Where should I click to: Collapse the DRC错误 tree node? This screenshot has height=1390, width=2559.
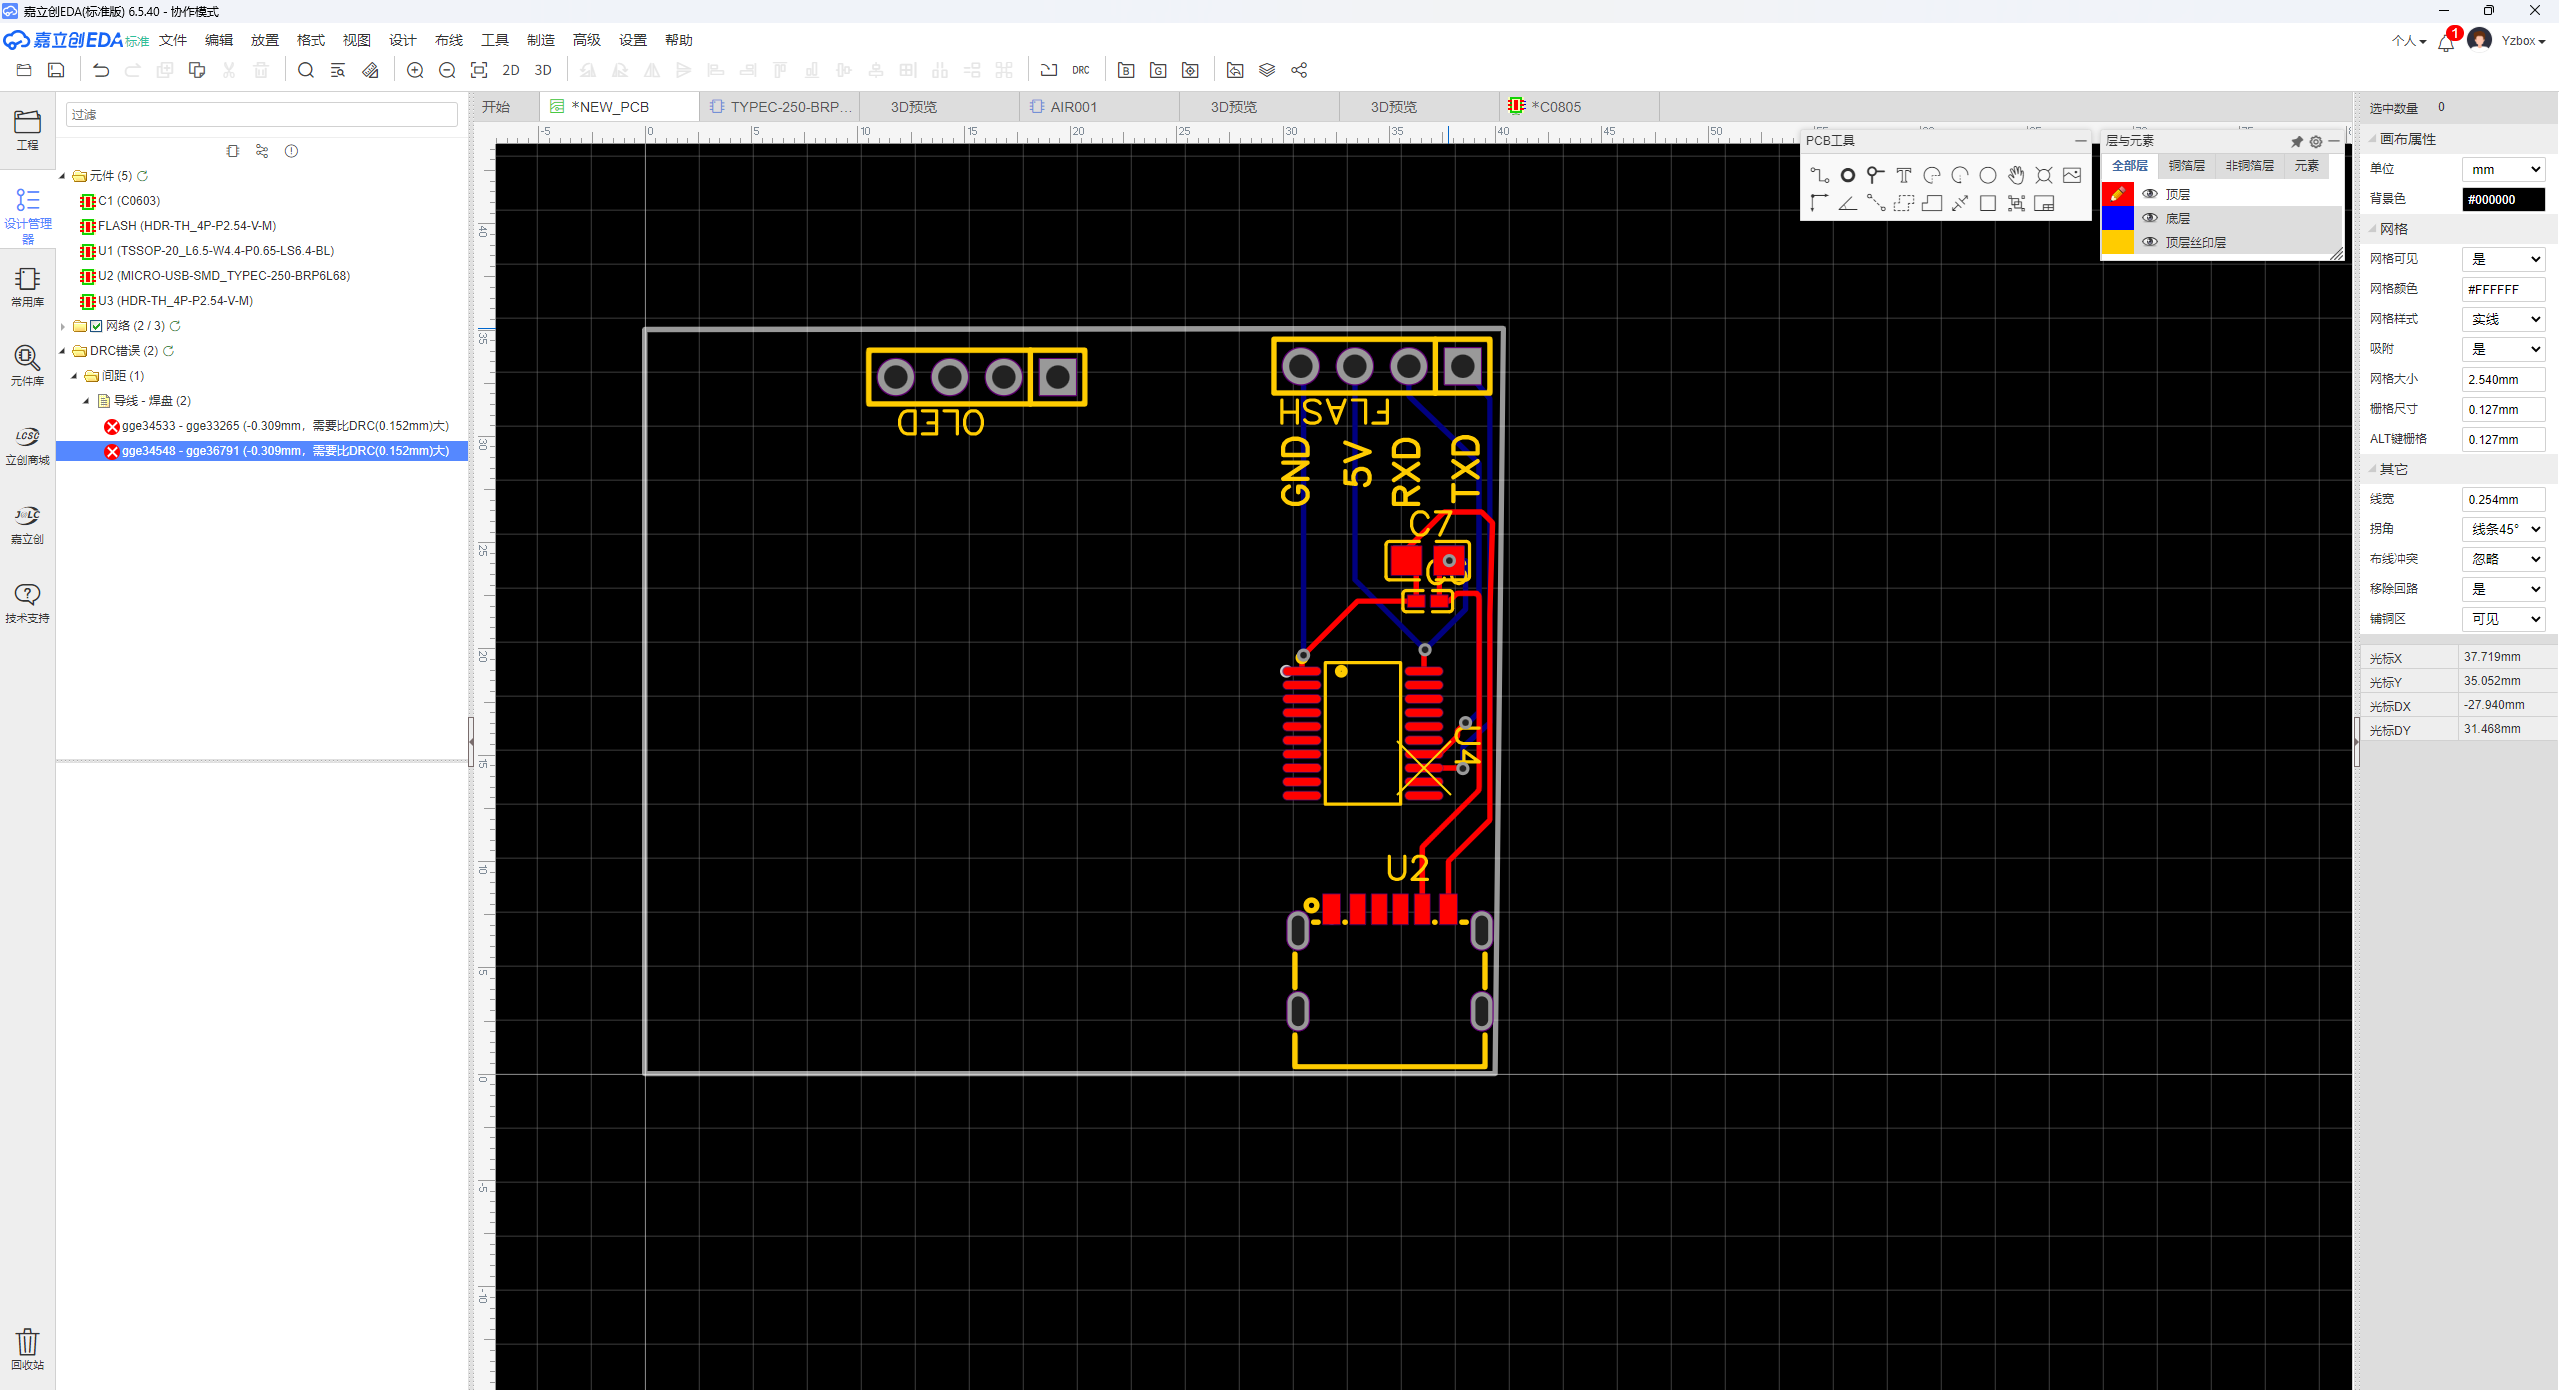pos(63,351)
